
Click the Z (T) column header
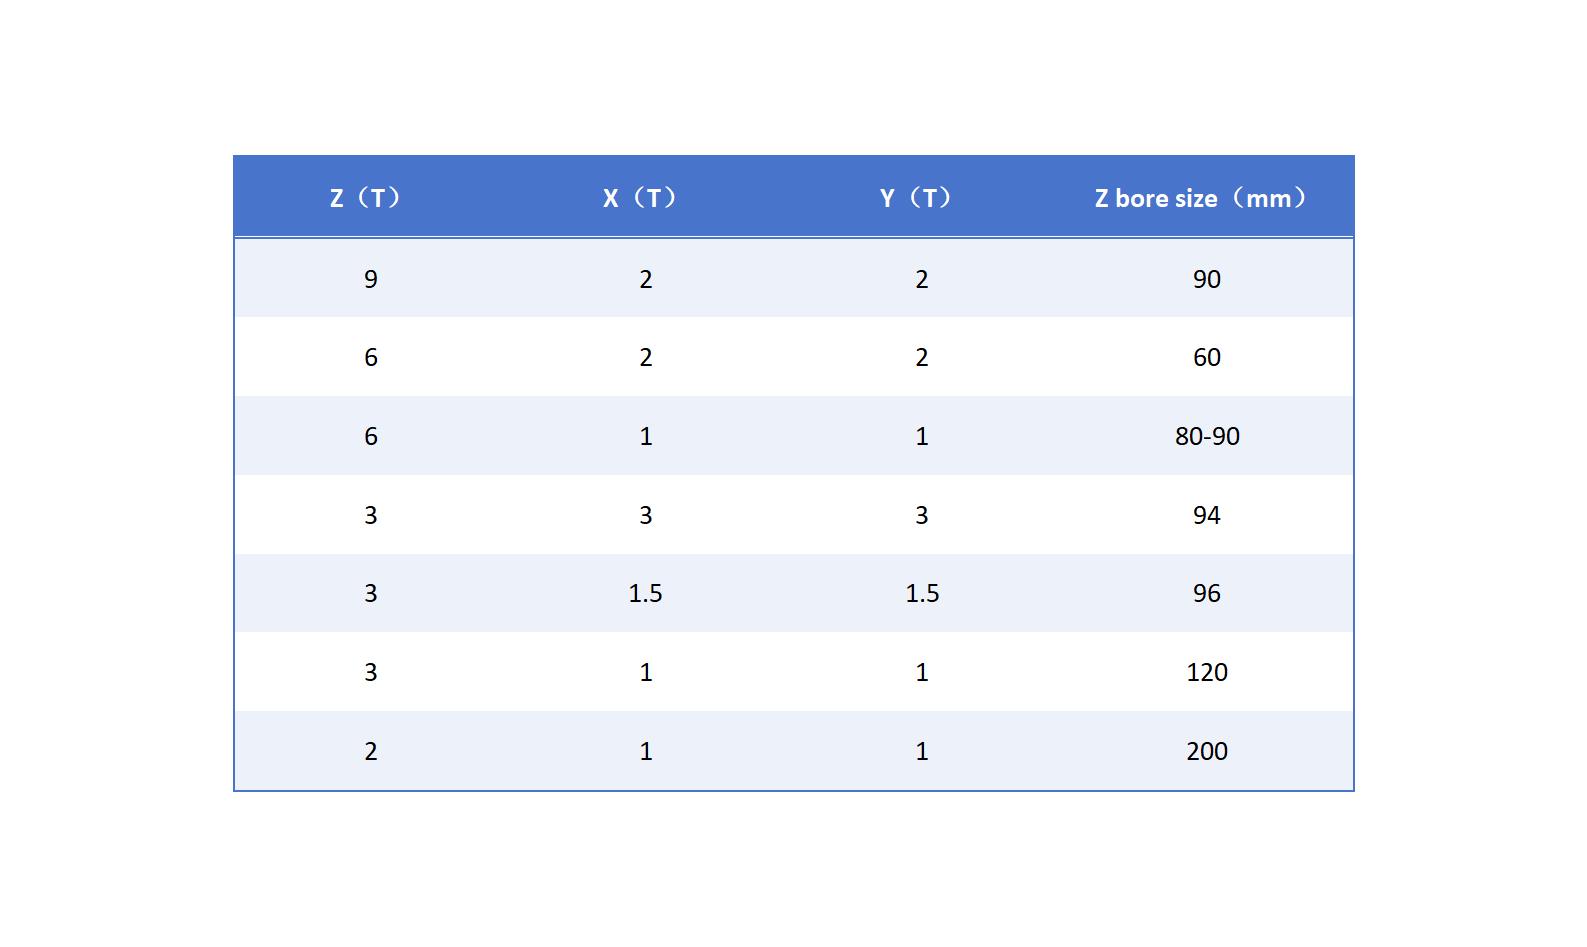click(x=367, y=198)
